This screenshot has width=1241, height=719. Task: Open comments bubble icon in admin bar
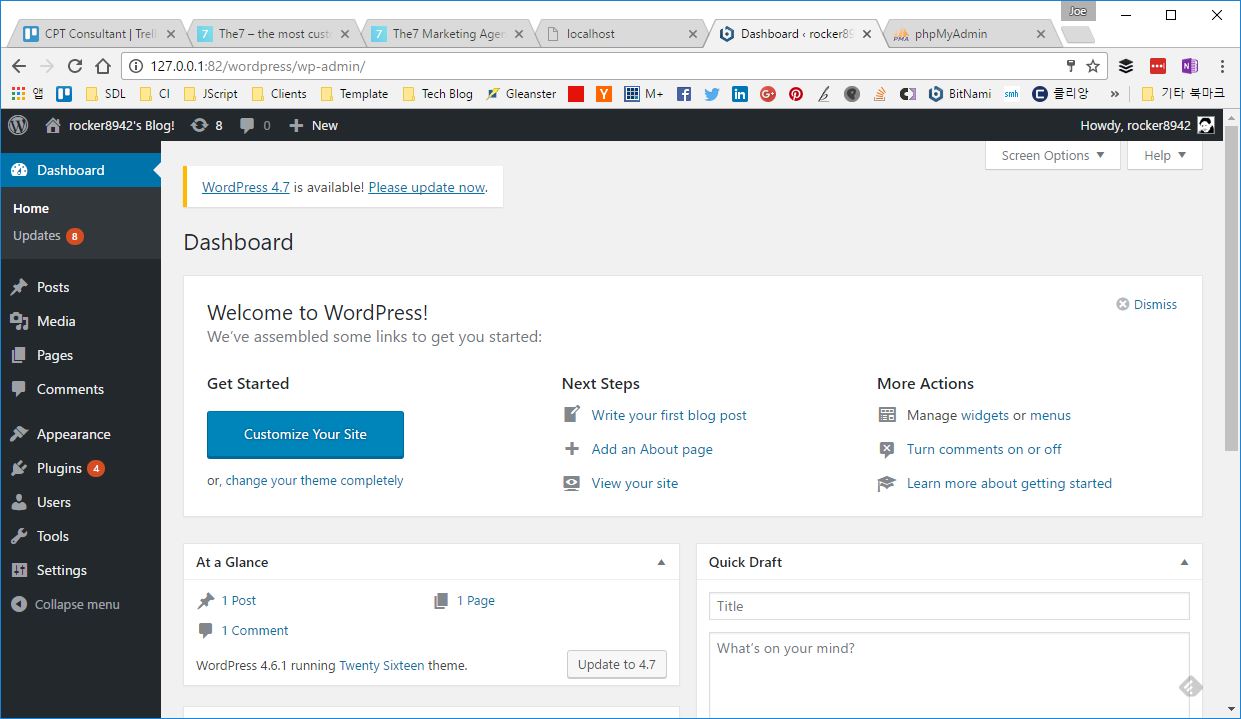(254, 125)
